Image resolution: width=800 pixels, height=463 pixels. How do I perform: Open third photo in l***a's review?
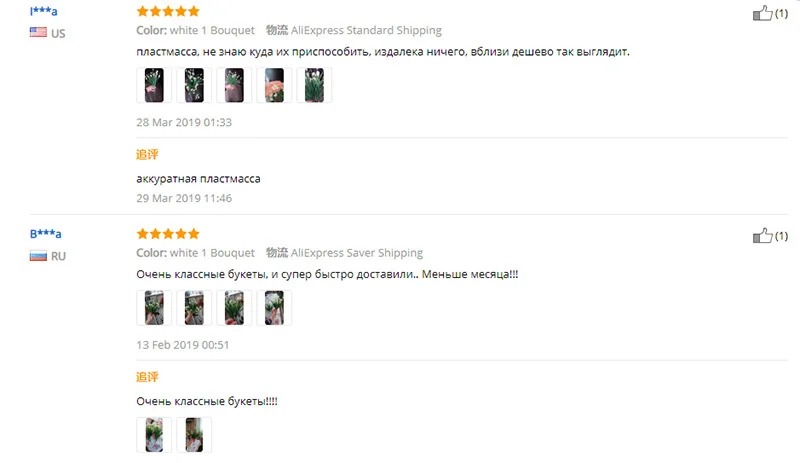(x=234, y=85)
